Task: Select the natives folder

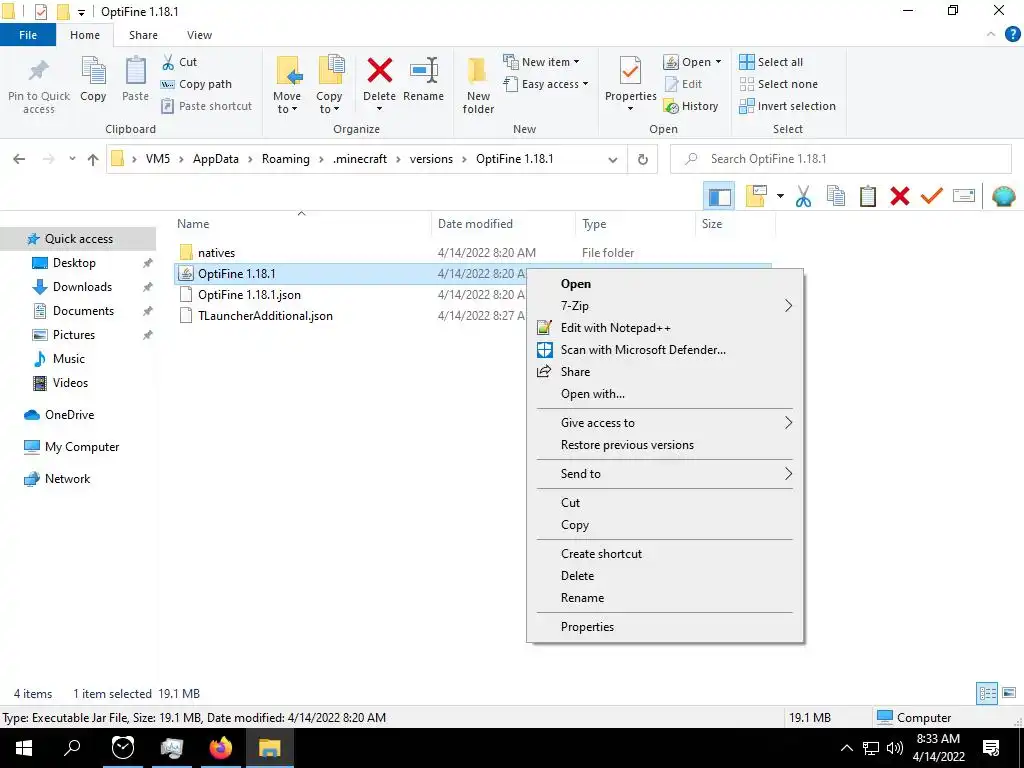Action: tap(216, 253)
